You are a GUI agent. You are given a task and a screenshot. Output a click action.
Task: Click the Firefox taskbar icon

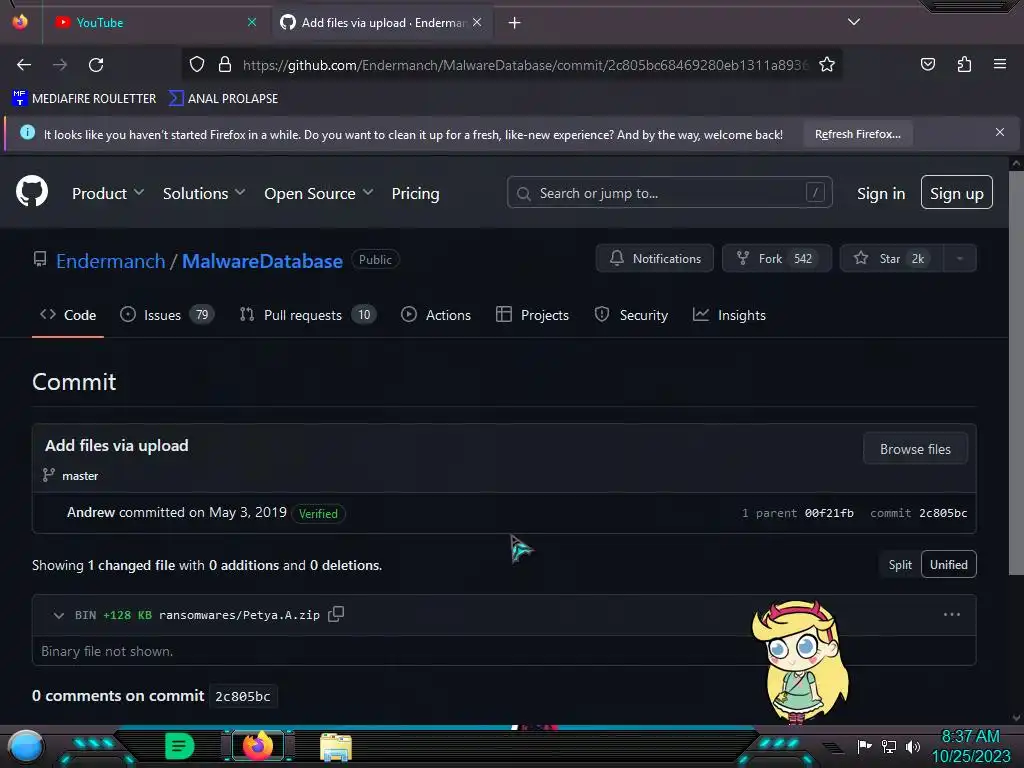(257, 746)
